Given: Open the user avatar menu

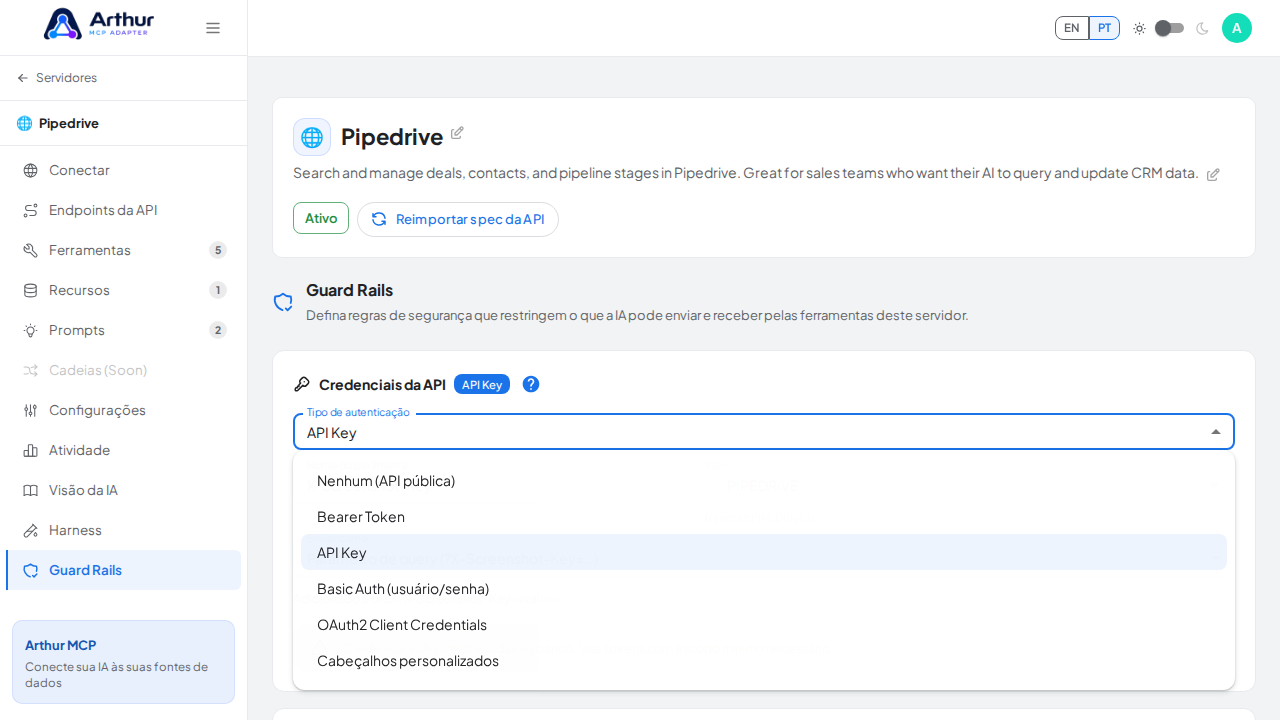Looking at the screenshot, I should [x=1237, y=28].
